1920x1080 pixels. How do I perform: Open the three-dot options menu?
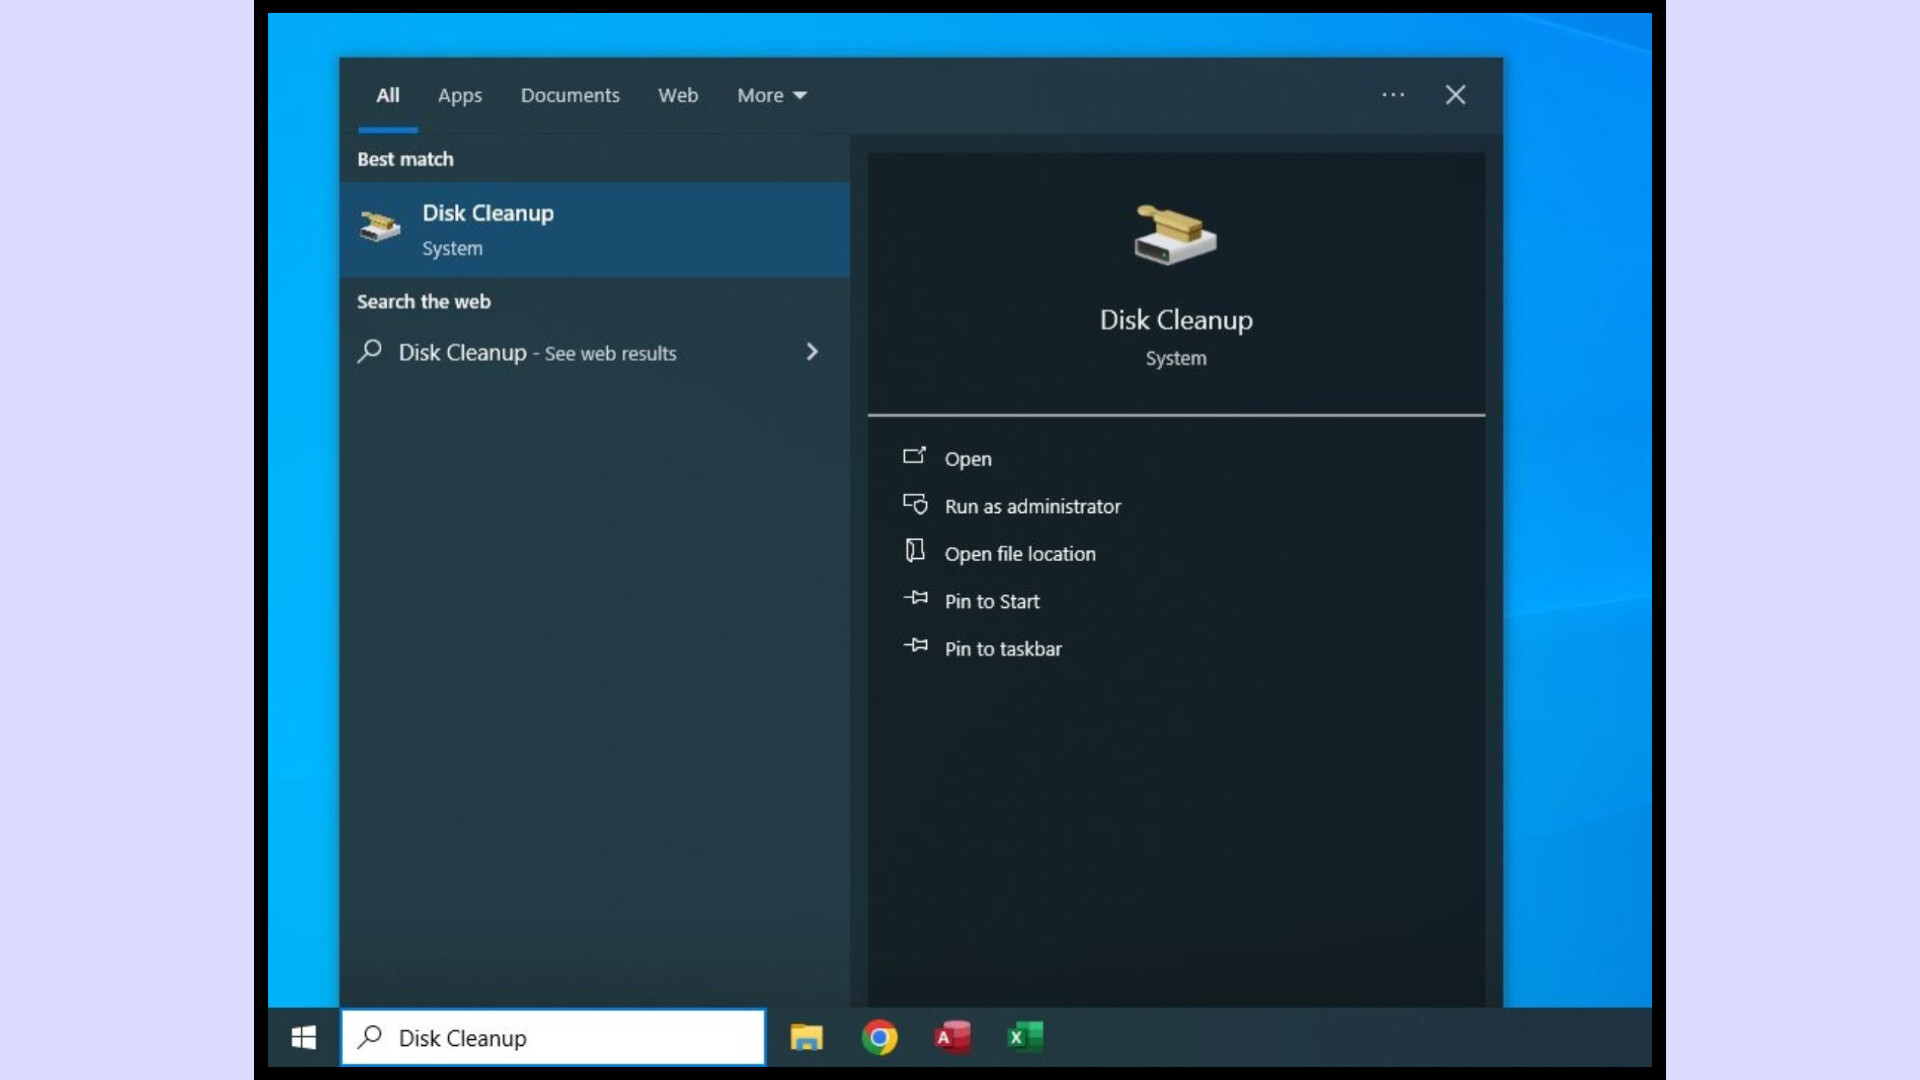(1393, 95)
